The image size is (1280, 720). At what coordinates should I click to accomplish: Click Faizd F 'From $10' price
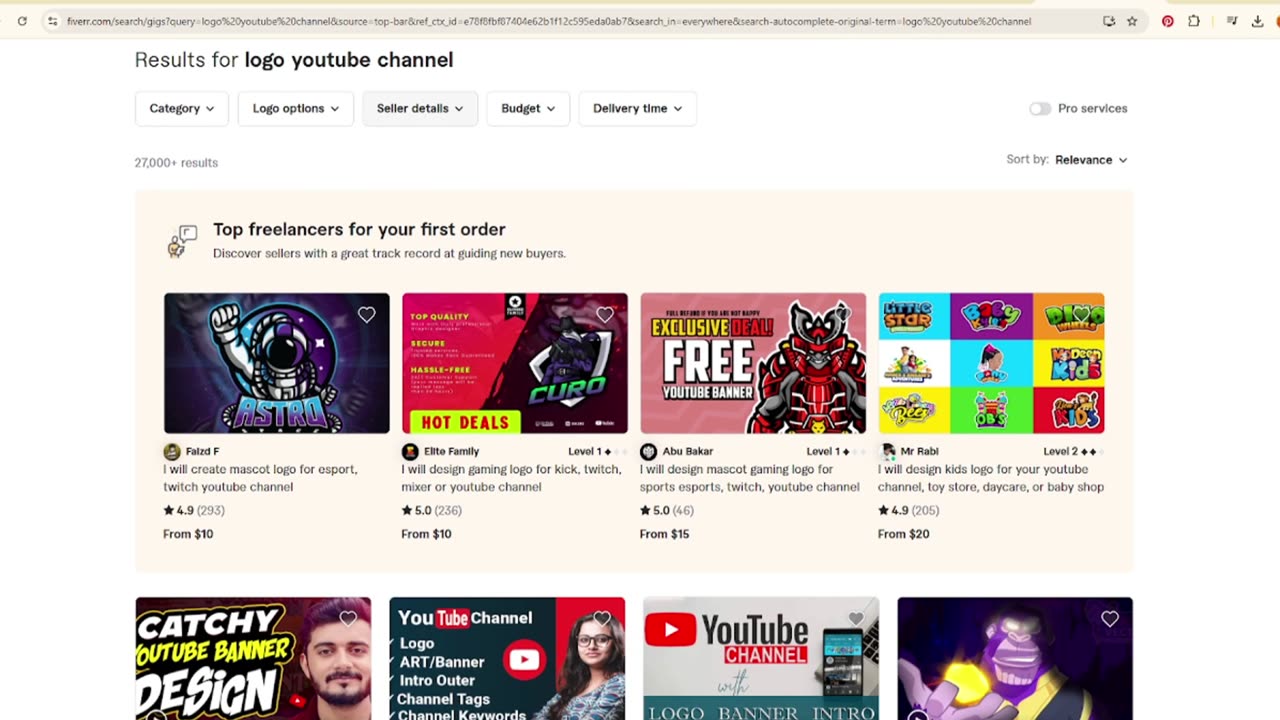point(188,534)
